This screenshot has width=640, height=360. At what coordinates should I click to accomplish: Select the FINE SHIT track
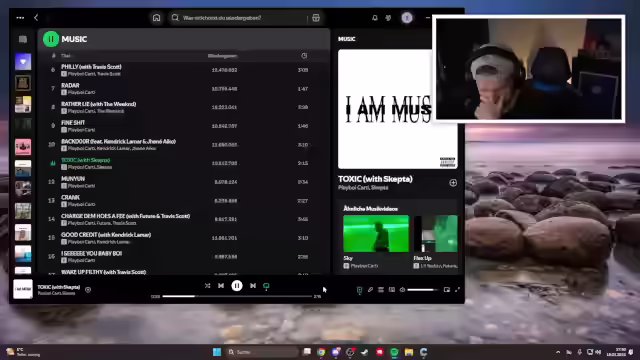184,126
